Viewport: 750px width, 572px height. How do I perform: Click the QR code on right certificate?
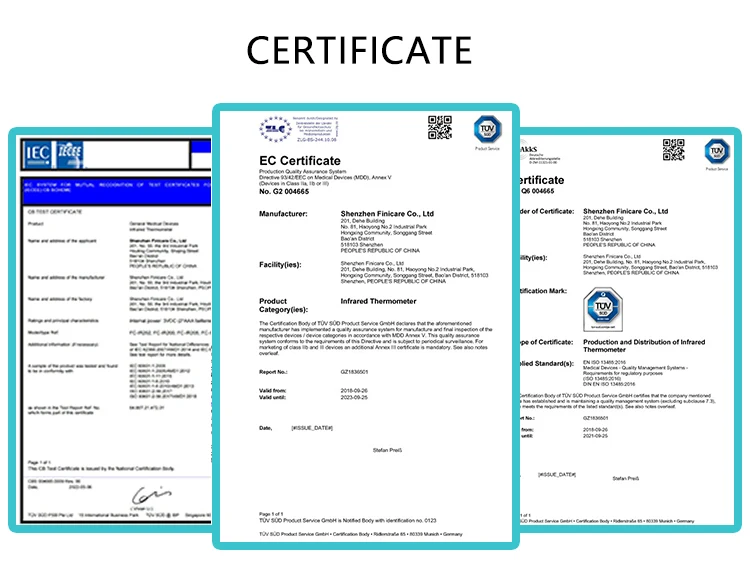pyautogui.click(x=673, y=150)
